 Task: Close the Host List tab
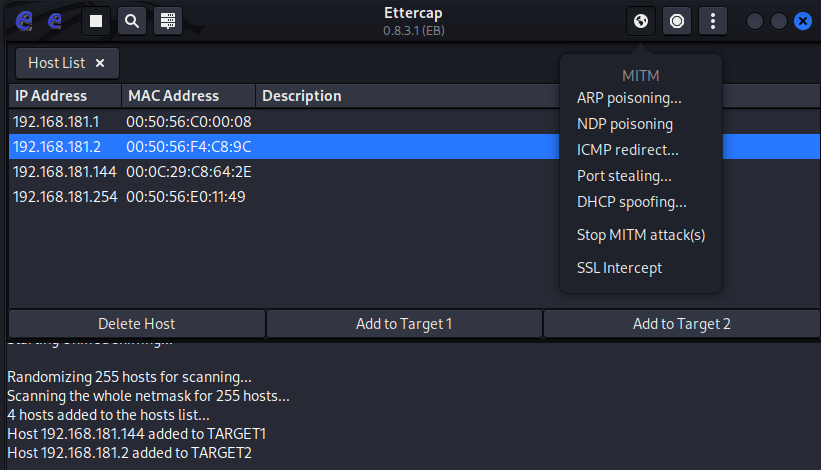[x=100, y=63]
